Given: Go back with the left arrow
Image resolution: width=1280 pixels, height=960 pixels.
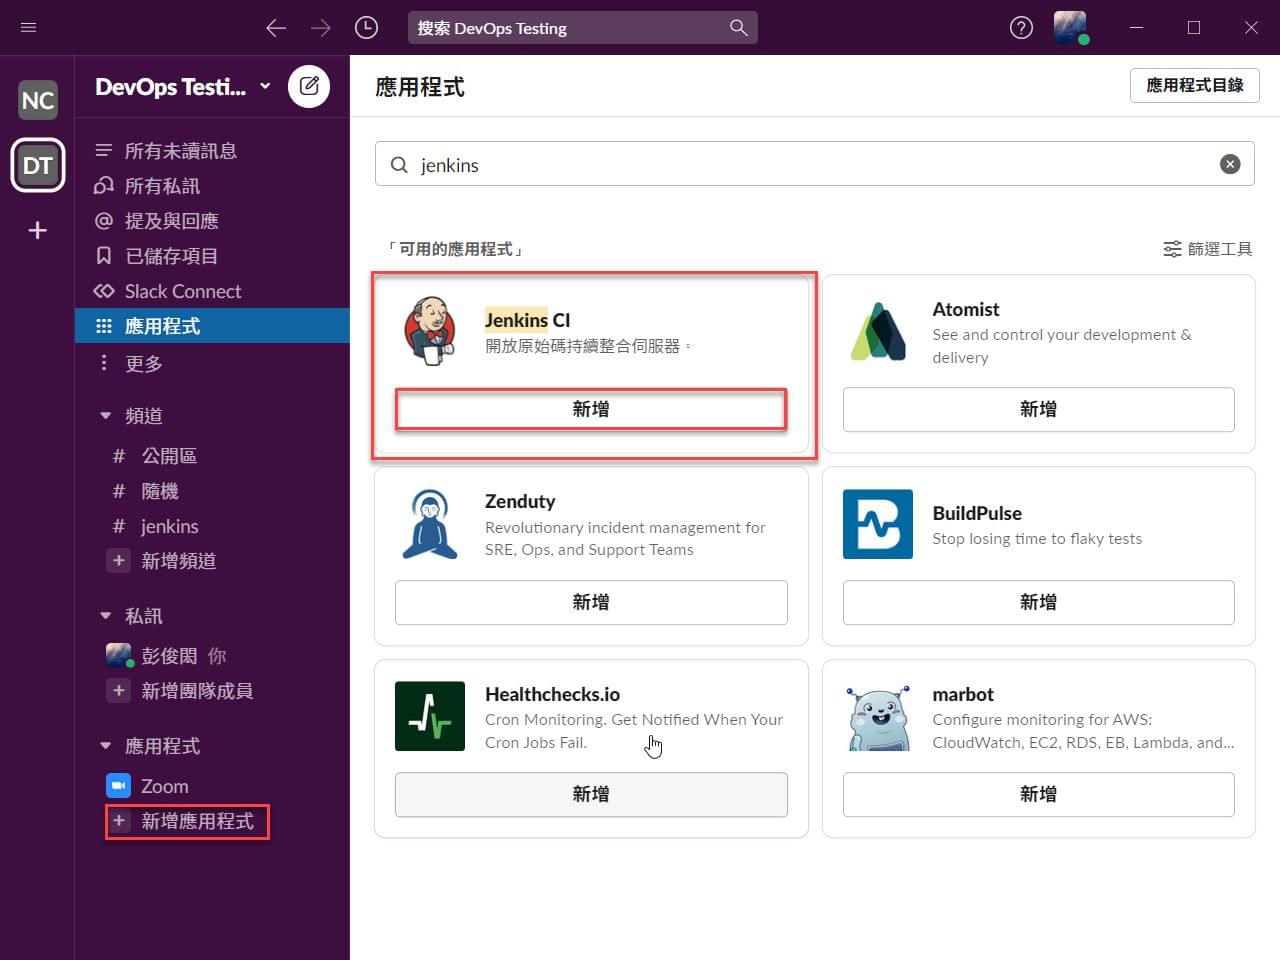Looking at the screenshot, I should point(276,28).
